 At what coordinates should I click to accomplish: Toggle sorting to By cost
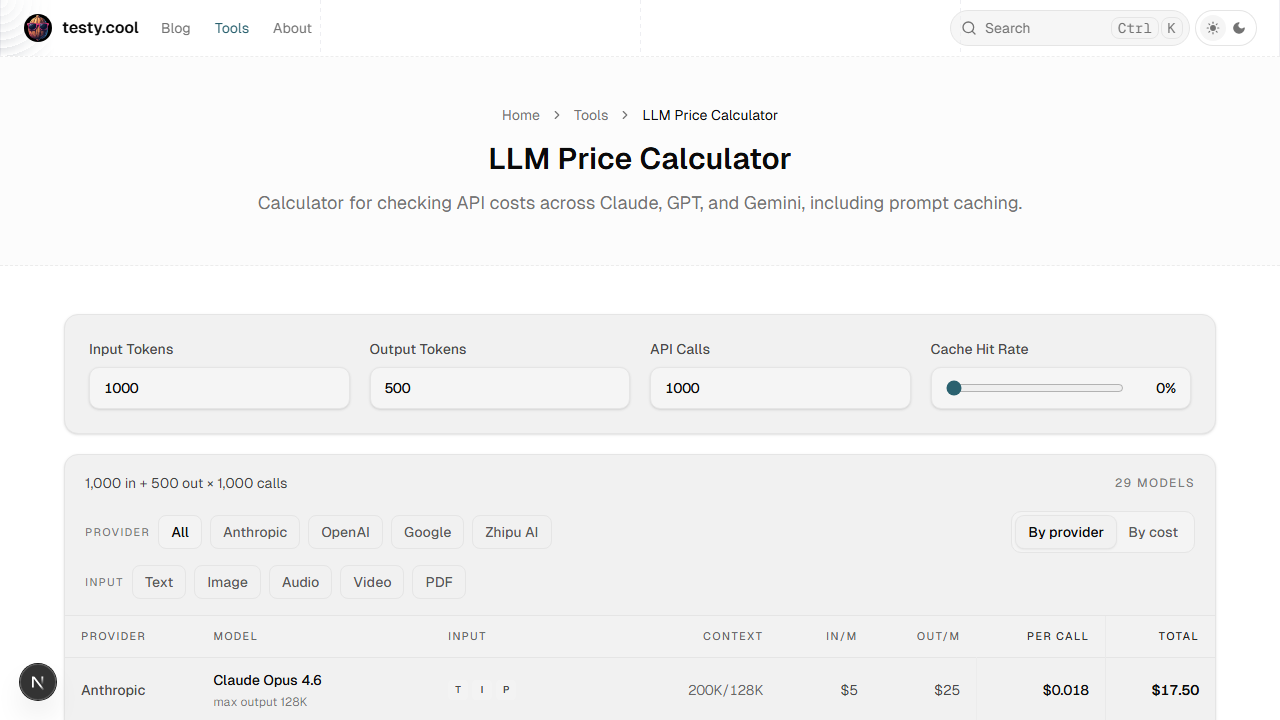(1152, 532)
